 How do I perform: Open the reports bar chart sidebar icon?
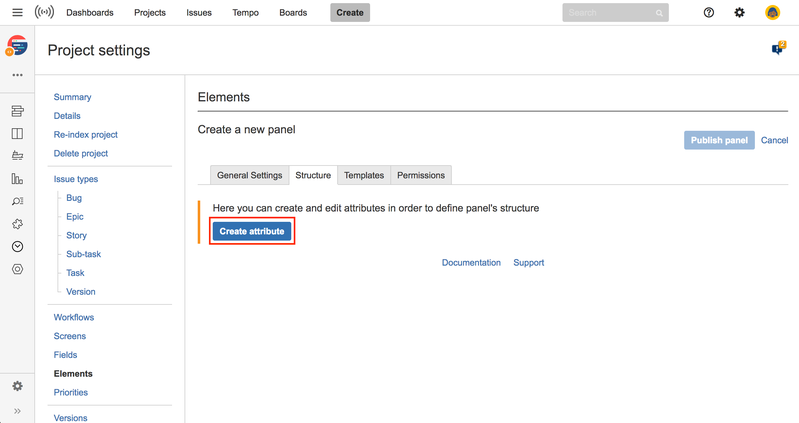(x=17, y=179)
